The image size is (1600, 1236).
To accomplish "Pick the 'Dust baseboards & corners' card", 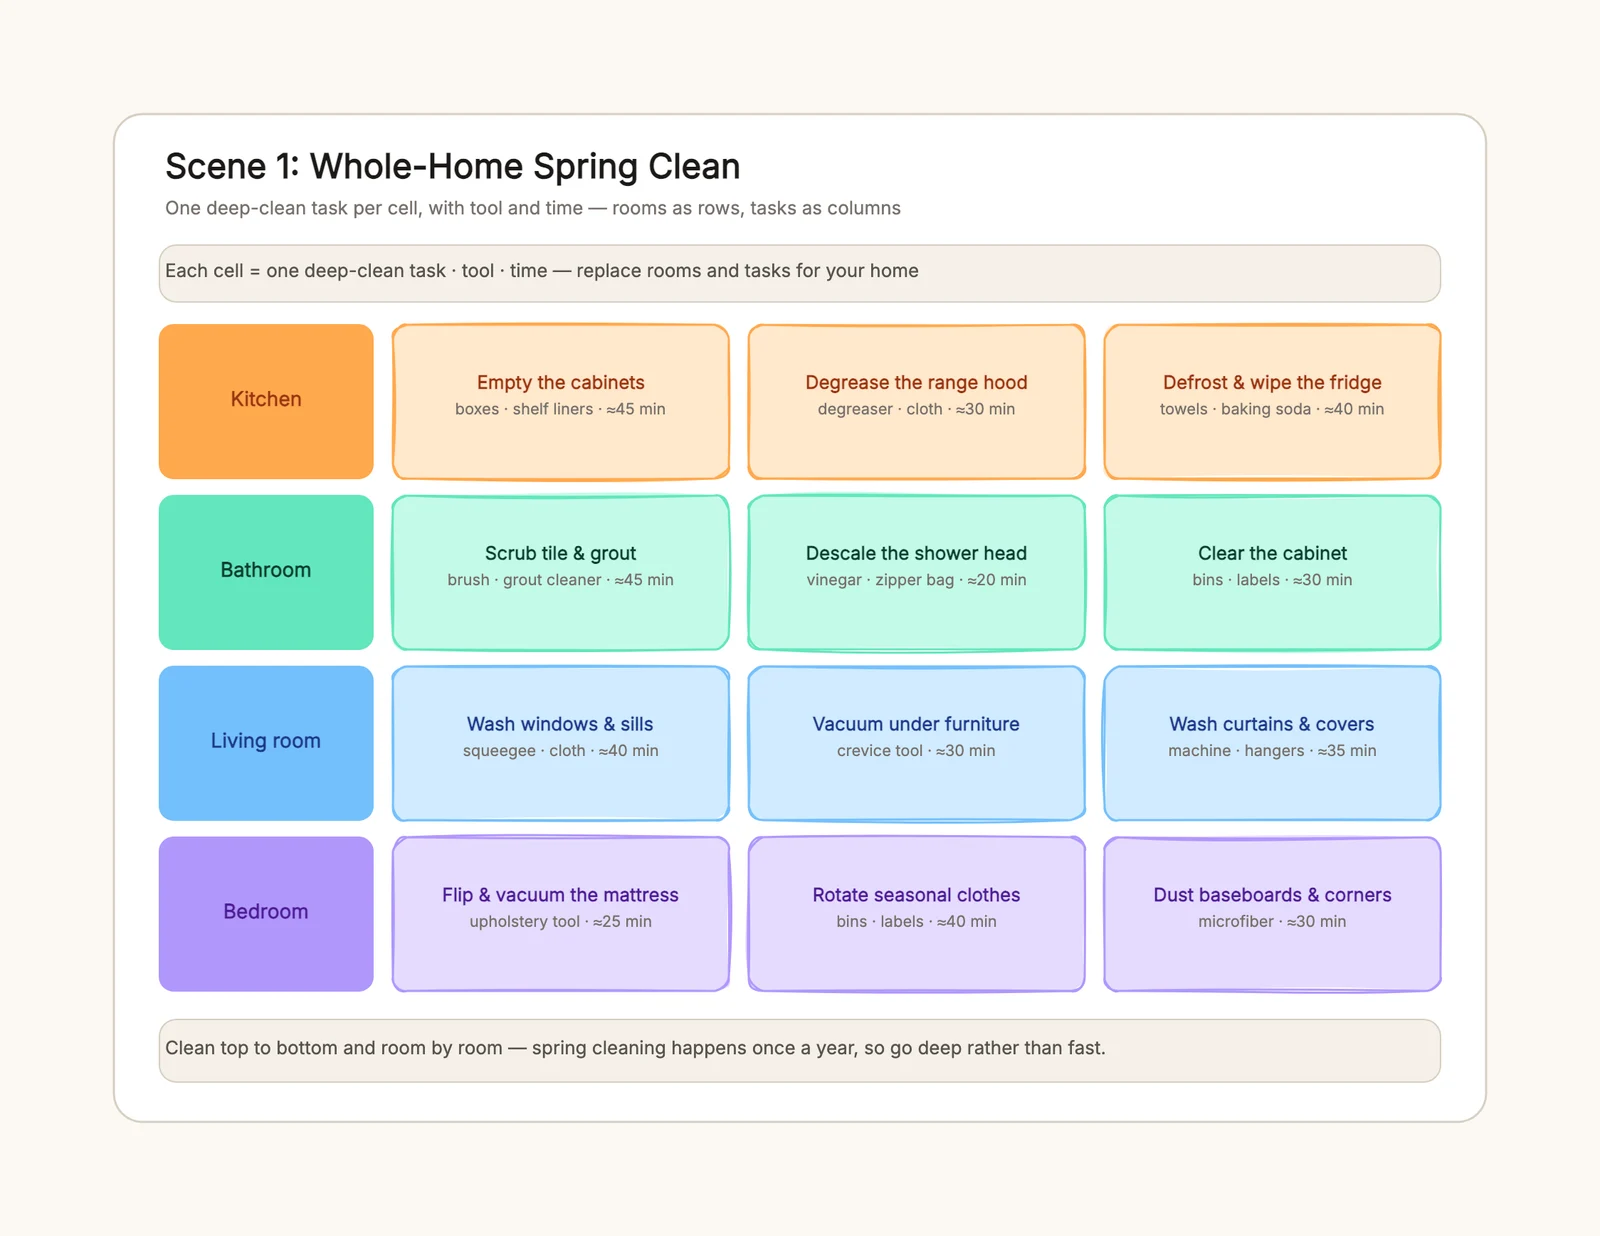I will tap(1272, 914).
